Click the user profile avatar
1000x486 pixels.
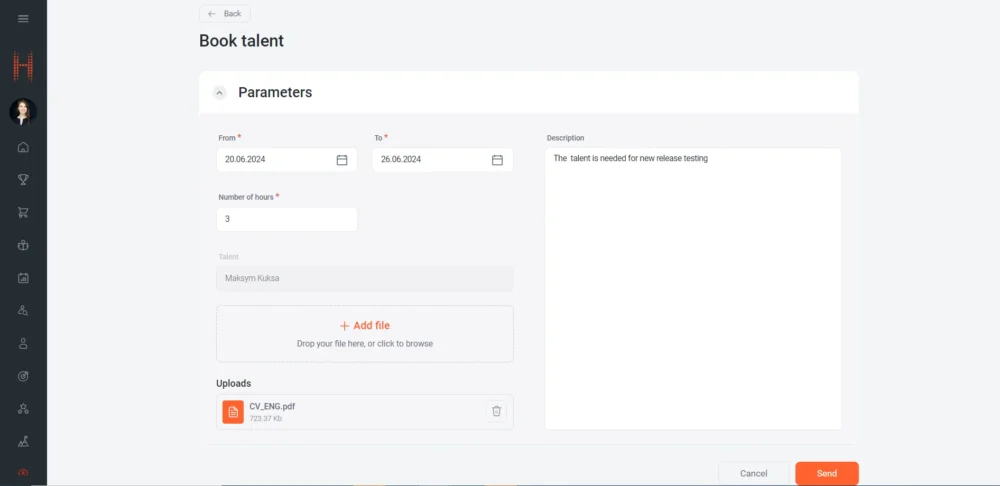(x=23, y=112)
